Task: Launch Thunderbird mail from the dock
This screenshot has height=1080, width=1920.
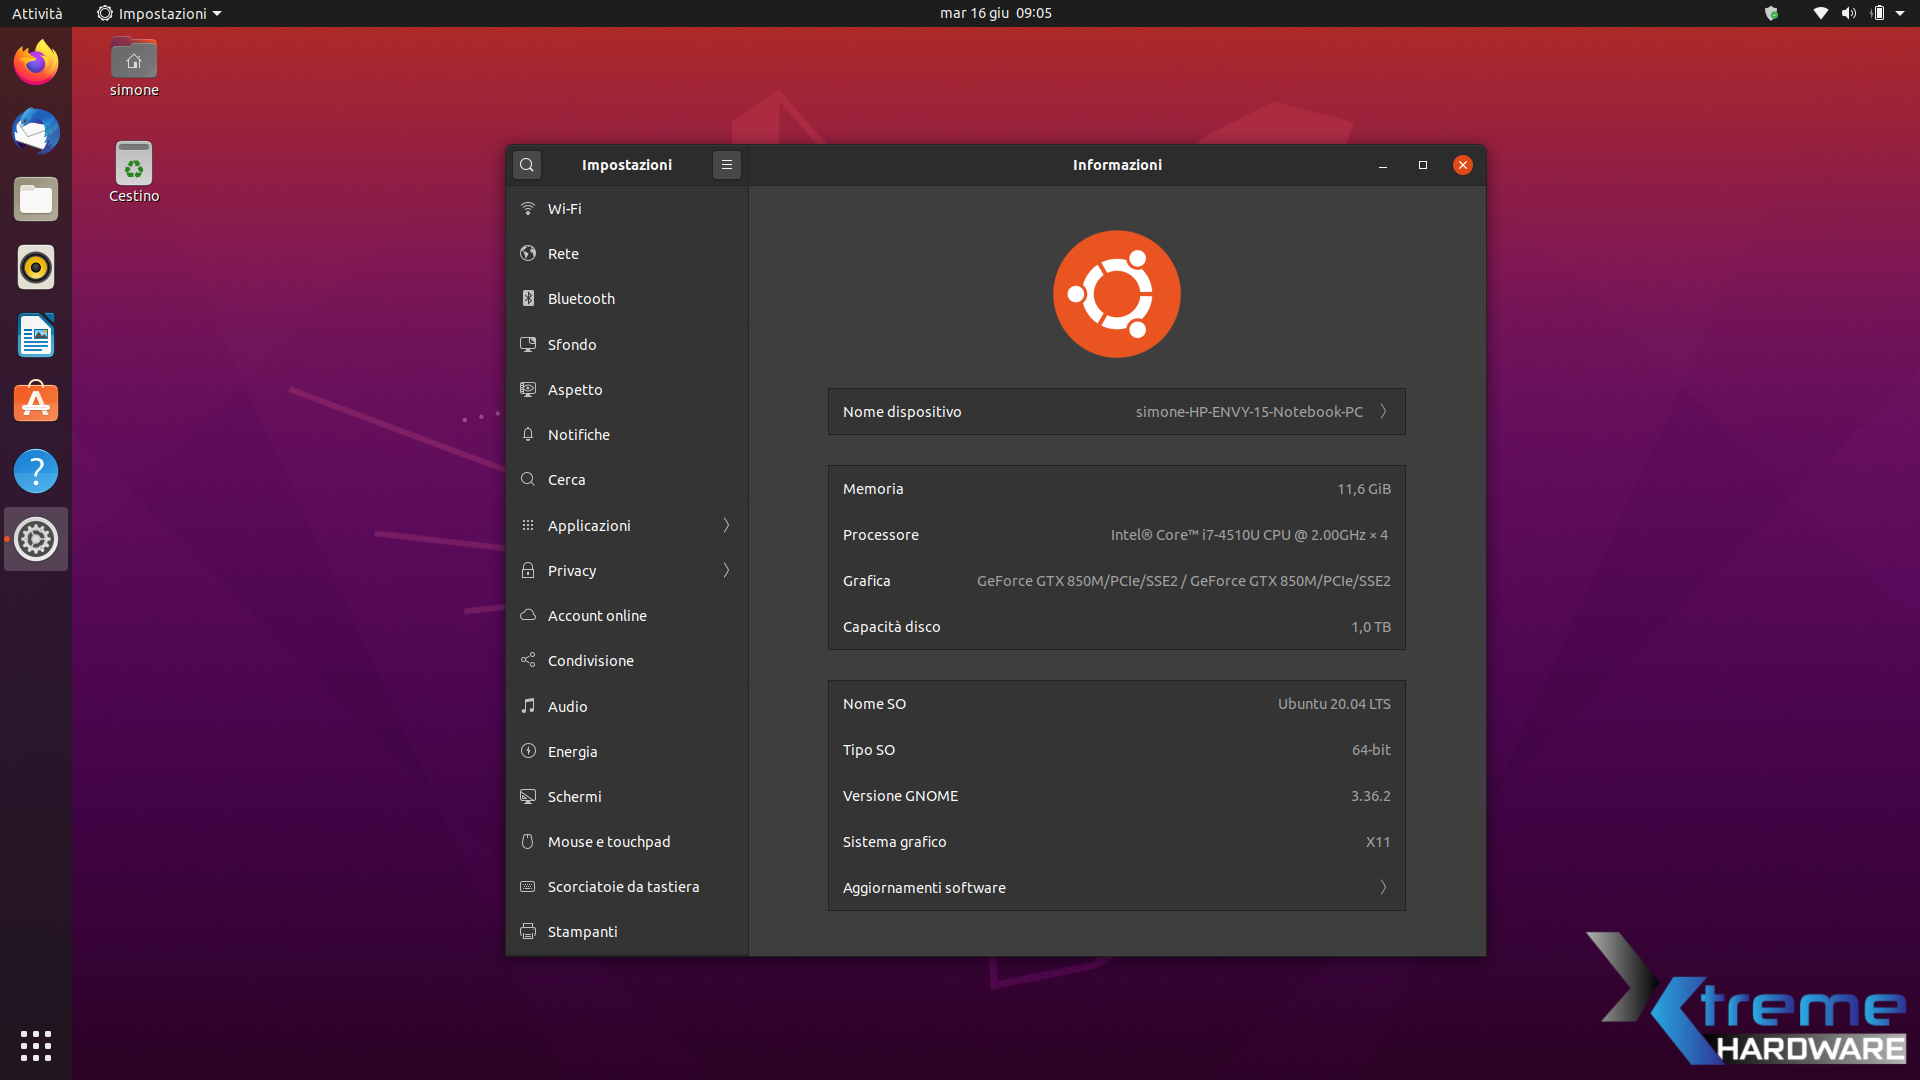Action: click(x=36, y=132)
